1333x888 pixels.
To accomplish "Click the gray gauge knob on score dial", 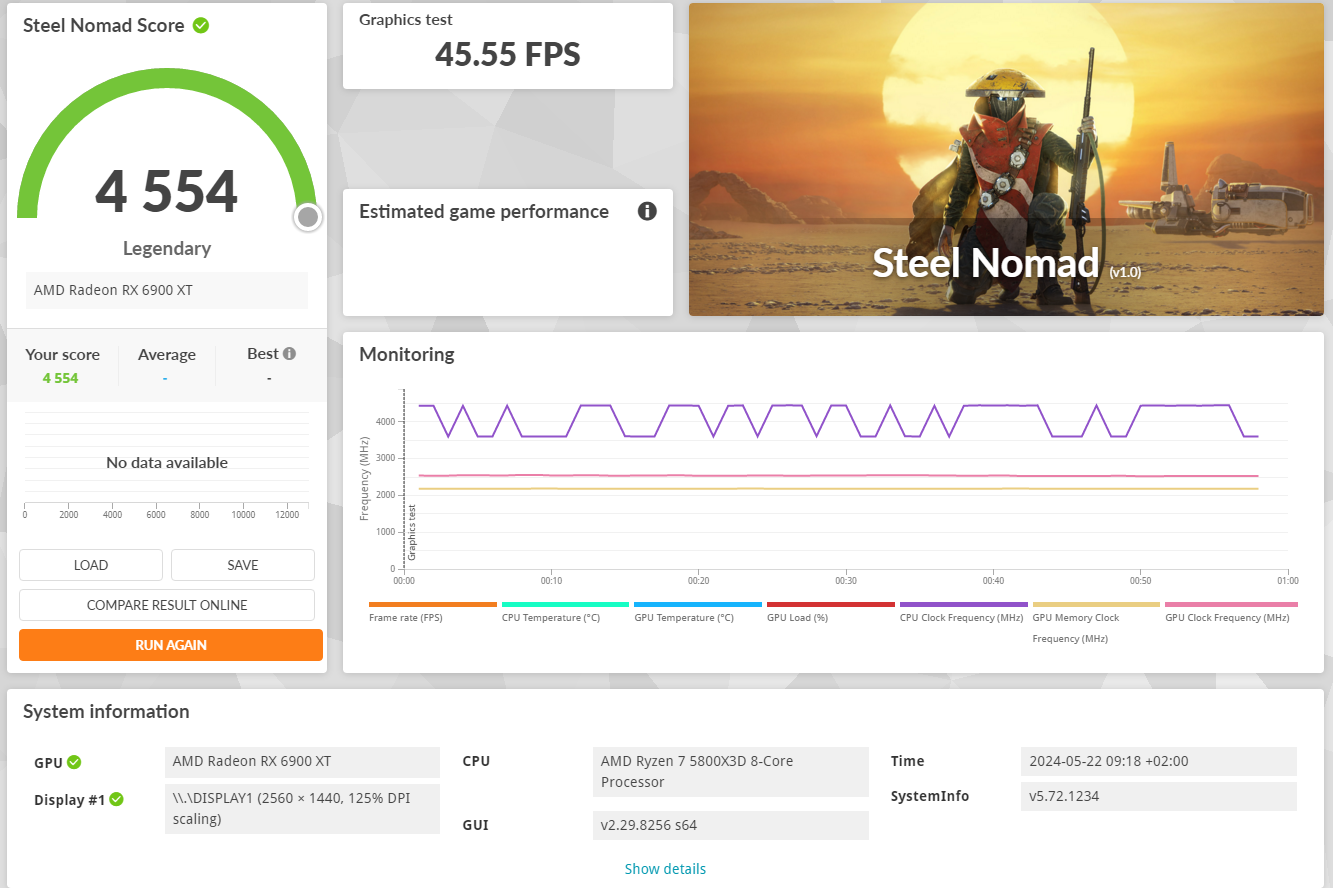I will point(308,217).
